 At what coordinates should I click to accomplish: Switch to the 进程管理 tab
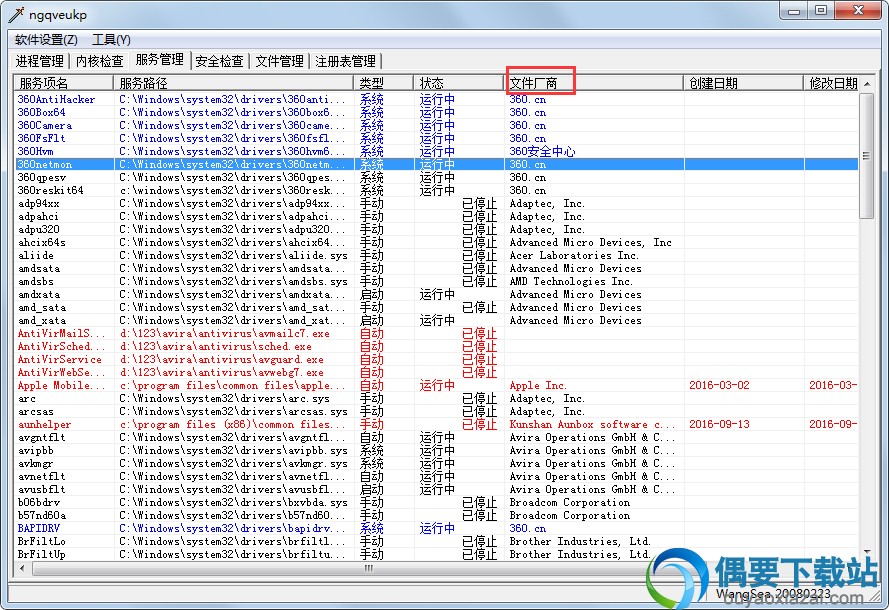pos(40,61)
